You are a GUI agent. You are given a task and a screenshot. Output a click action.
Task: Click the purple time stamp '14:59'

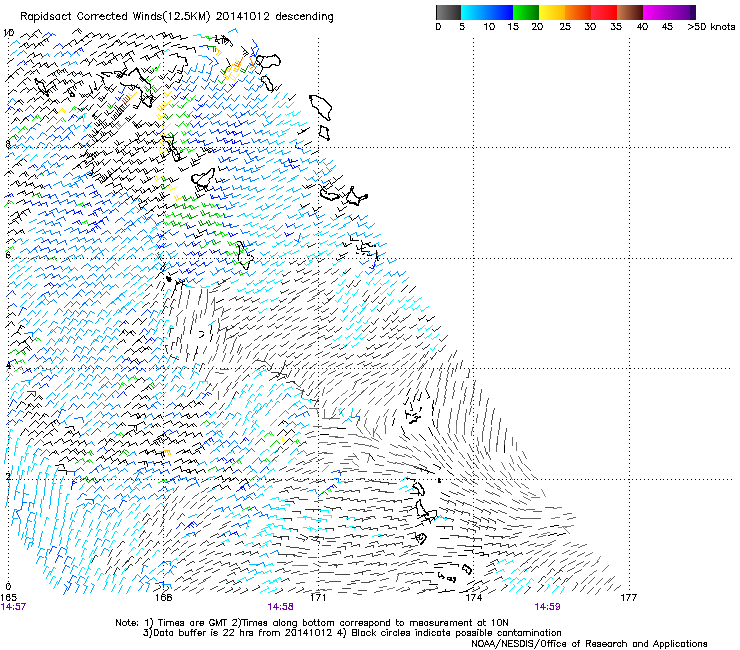(547, 607)
